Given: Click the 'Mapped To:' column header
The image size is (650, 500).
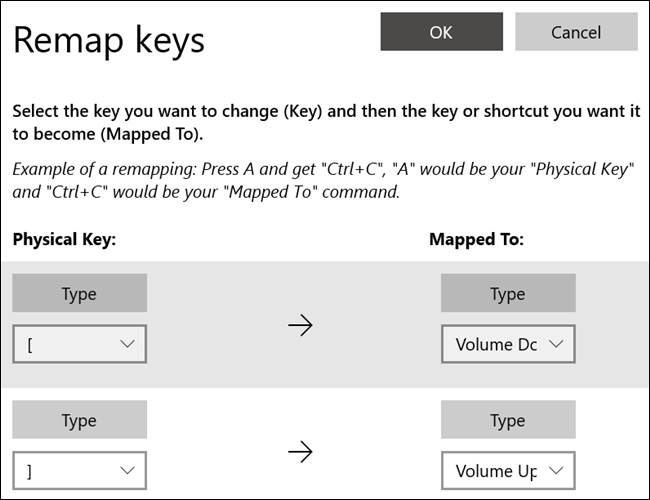Looking at the screenshot, I should pyautogui.click(x=477, y=239).
